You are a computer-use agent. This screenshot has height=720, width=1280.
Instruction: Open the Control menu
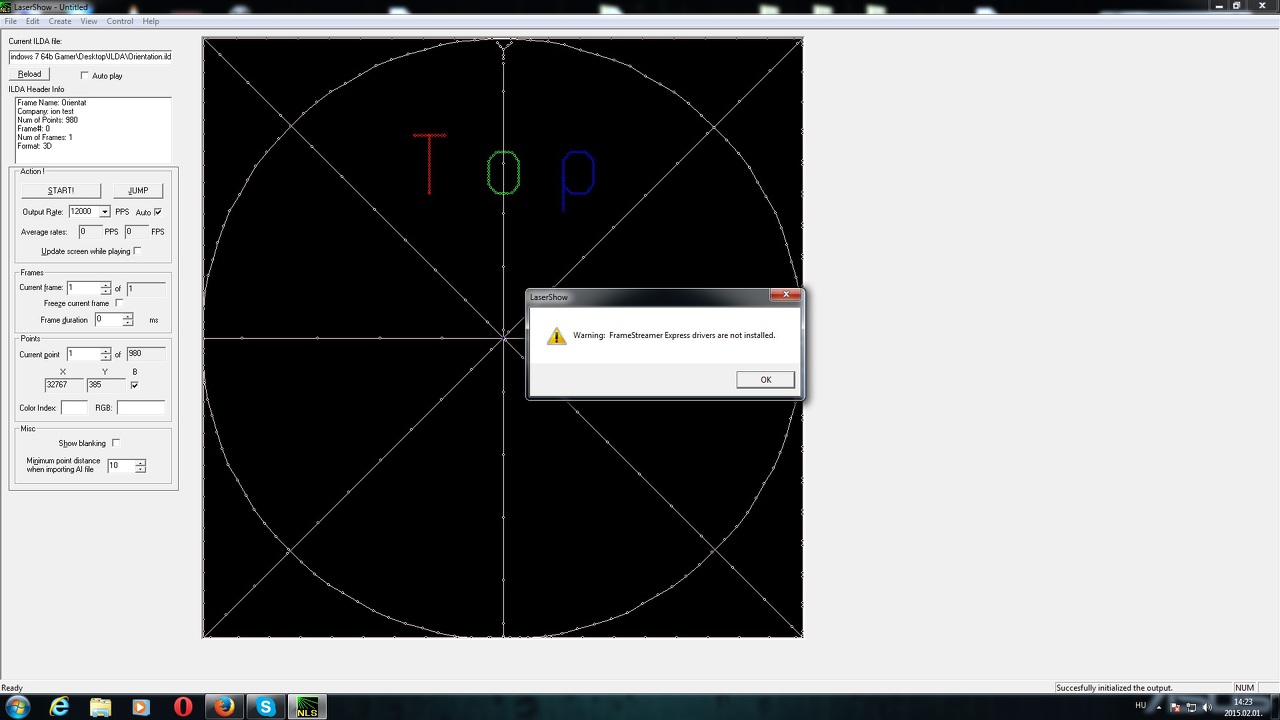point(120,21)
